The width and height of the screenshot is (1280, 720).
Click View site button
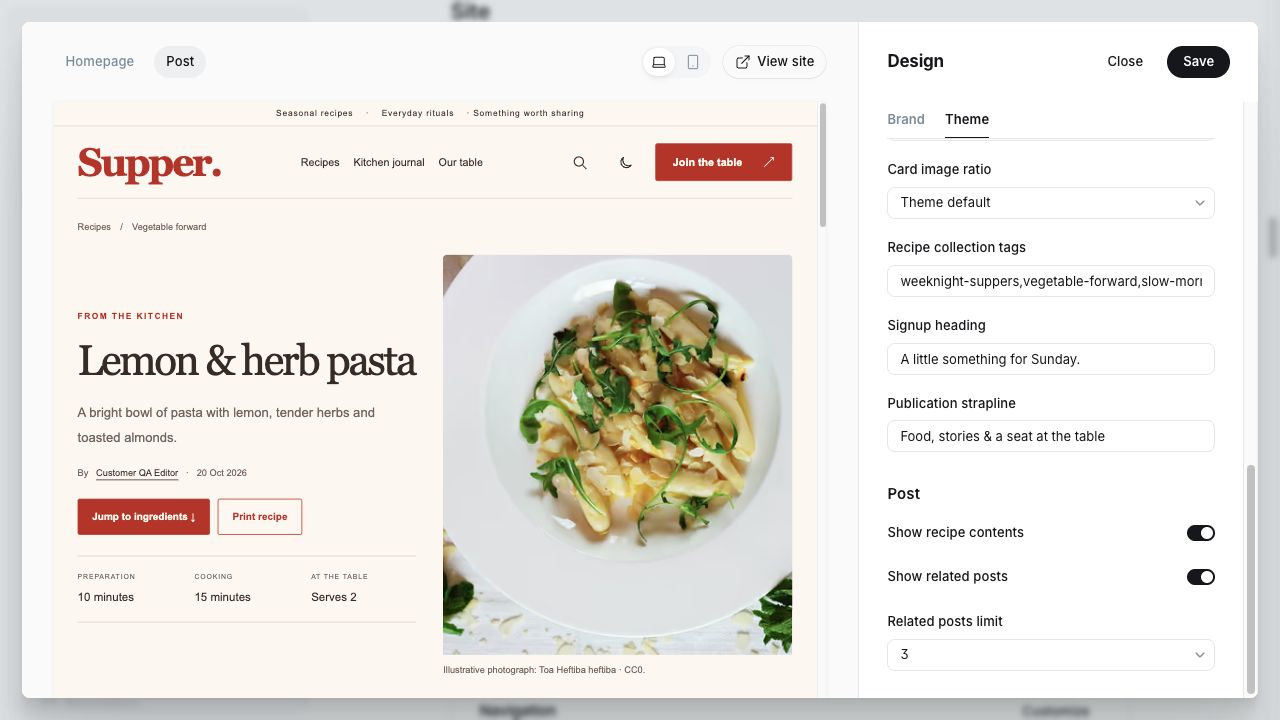click(x=775, y=62)
